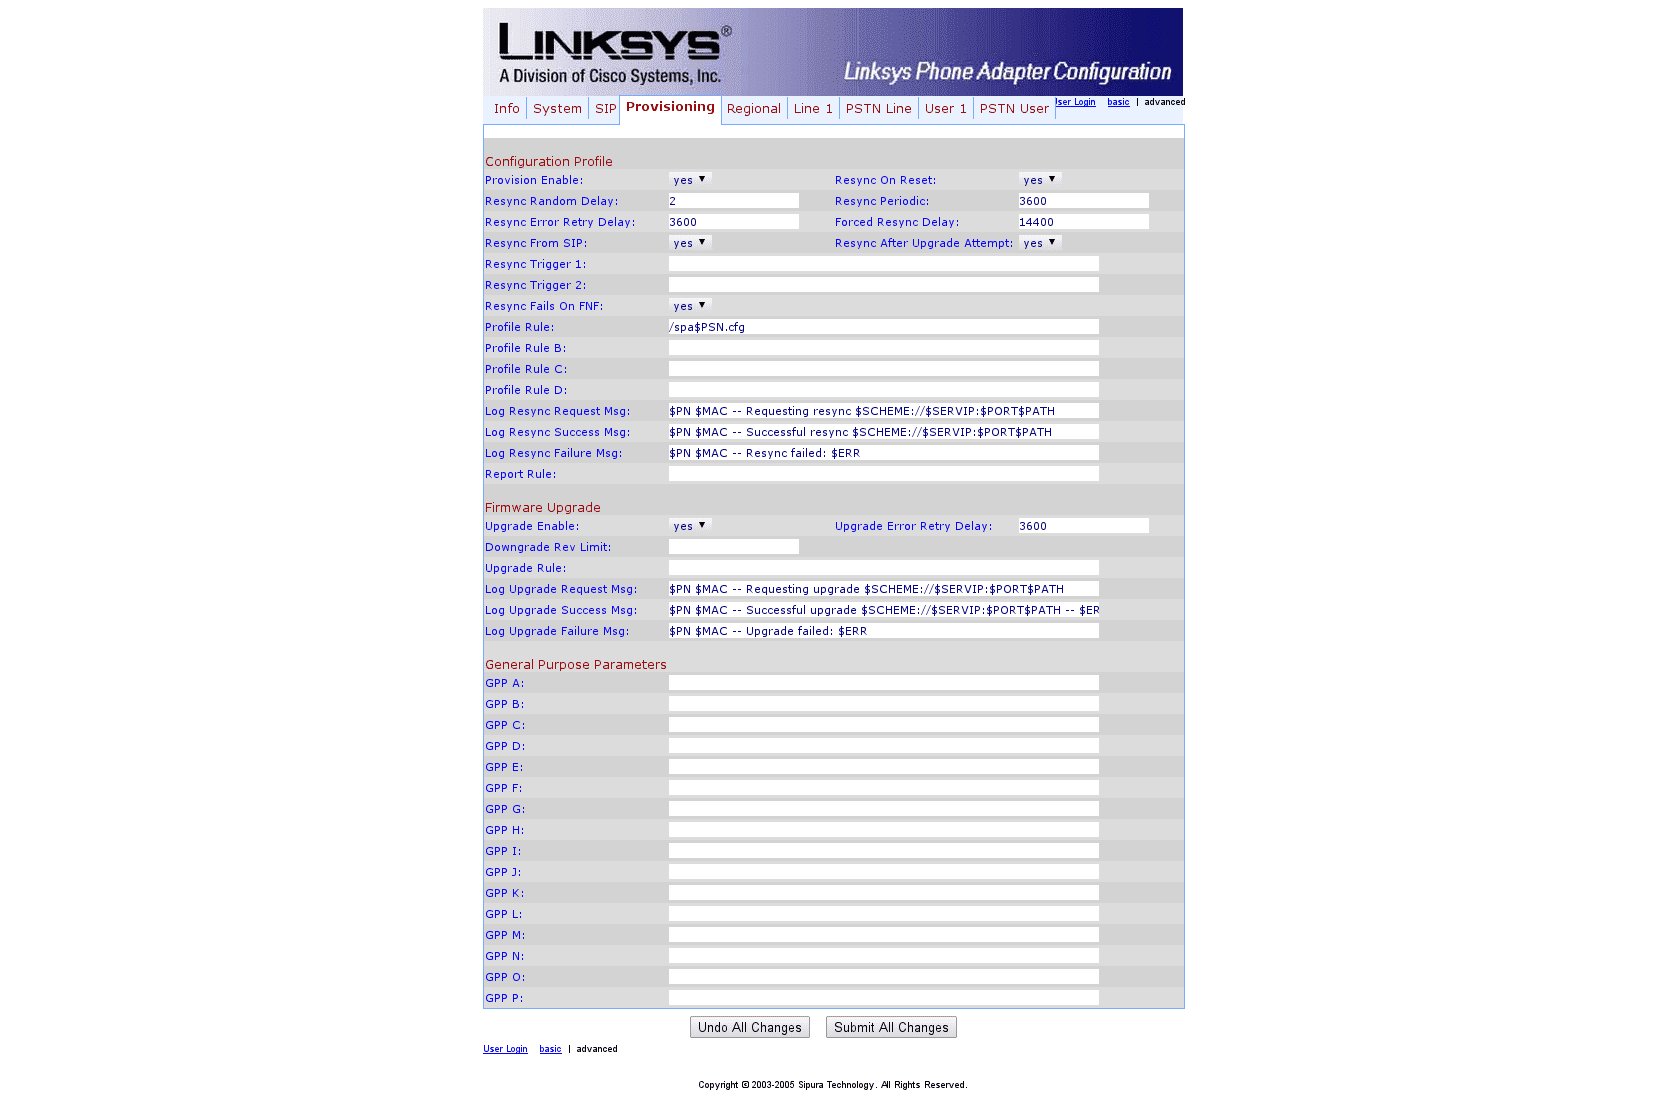The height and width of the screenshot is (1107, 1665).
Task: Click the Upgrade Error Retry Delay field
Action: click(1084, 526)
